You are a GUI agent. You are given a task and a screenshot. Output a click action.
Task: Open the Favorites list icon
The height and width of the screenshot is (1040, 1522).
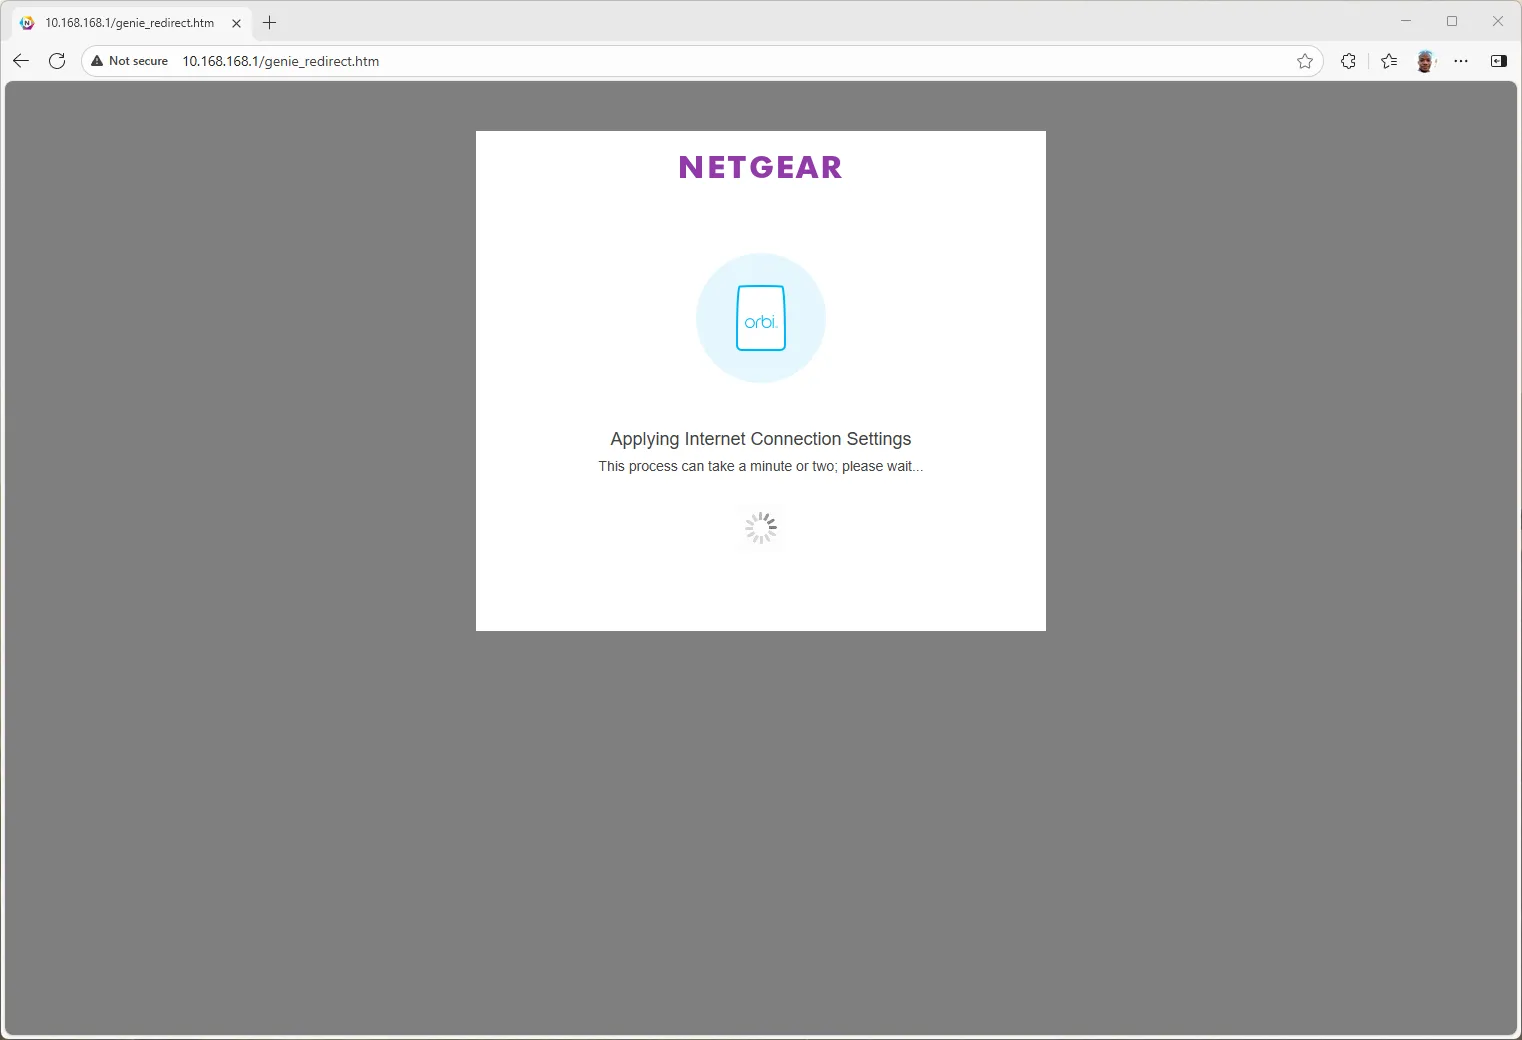click(x=1389, y=61)
